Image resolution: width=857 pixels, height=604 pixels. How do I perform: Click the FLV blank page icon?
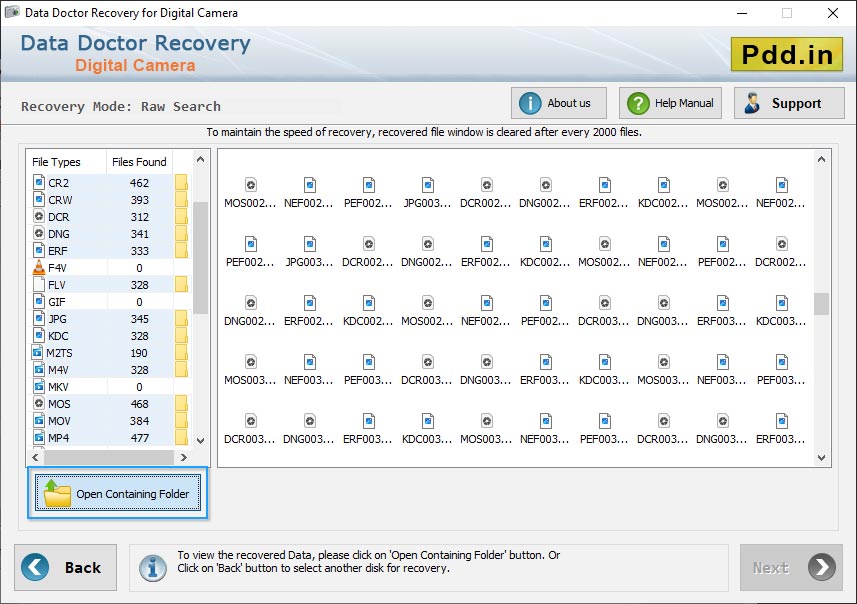click(x=39, y=284)
